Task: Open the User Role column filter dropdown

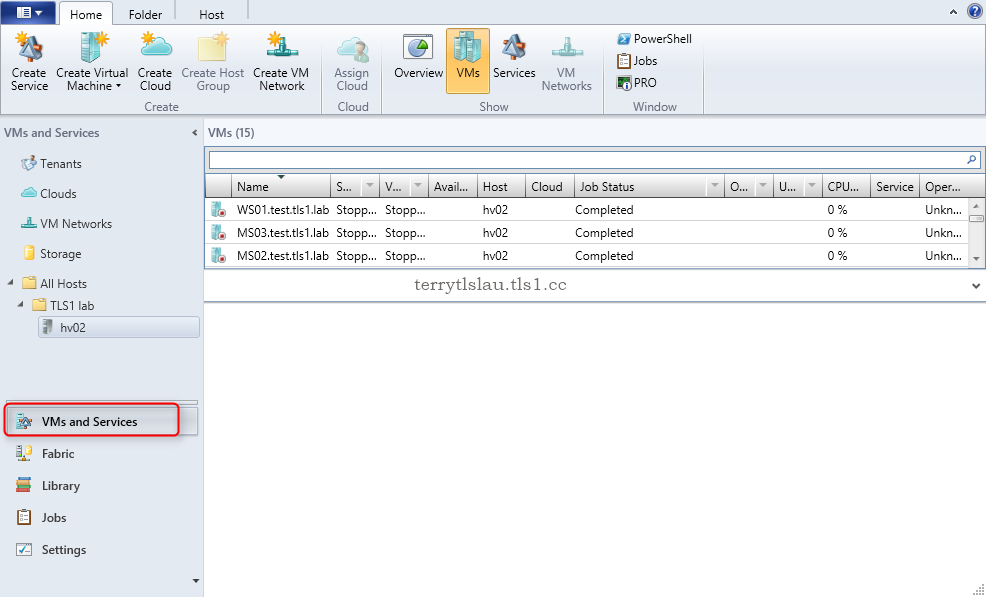Action: point(812,186)
